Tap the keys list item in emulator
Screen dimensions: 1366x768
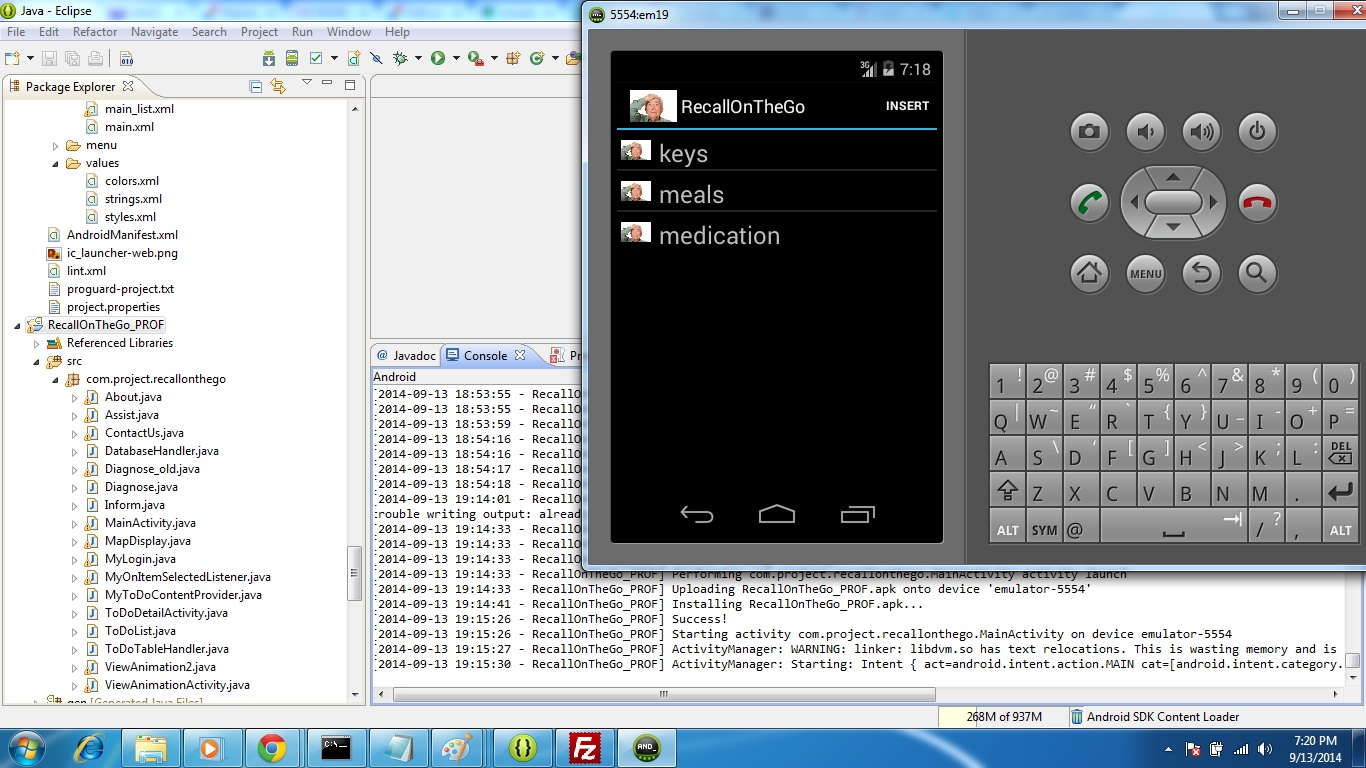777,153
